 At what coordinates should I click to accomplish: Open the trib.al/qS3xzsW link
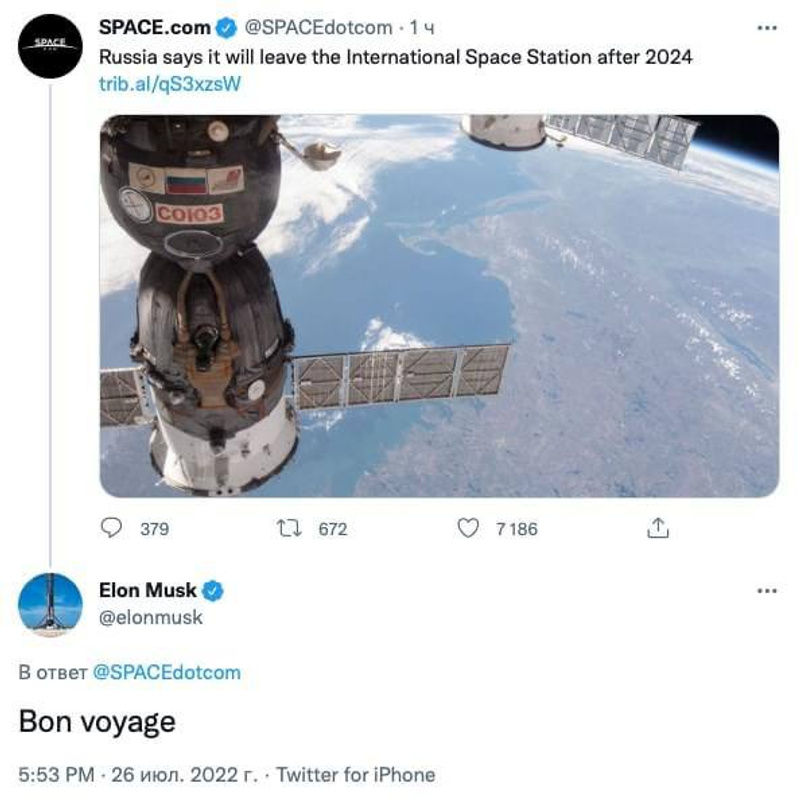(x=170, y=84)
